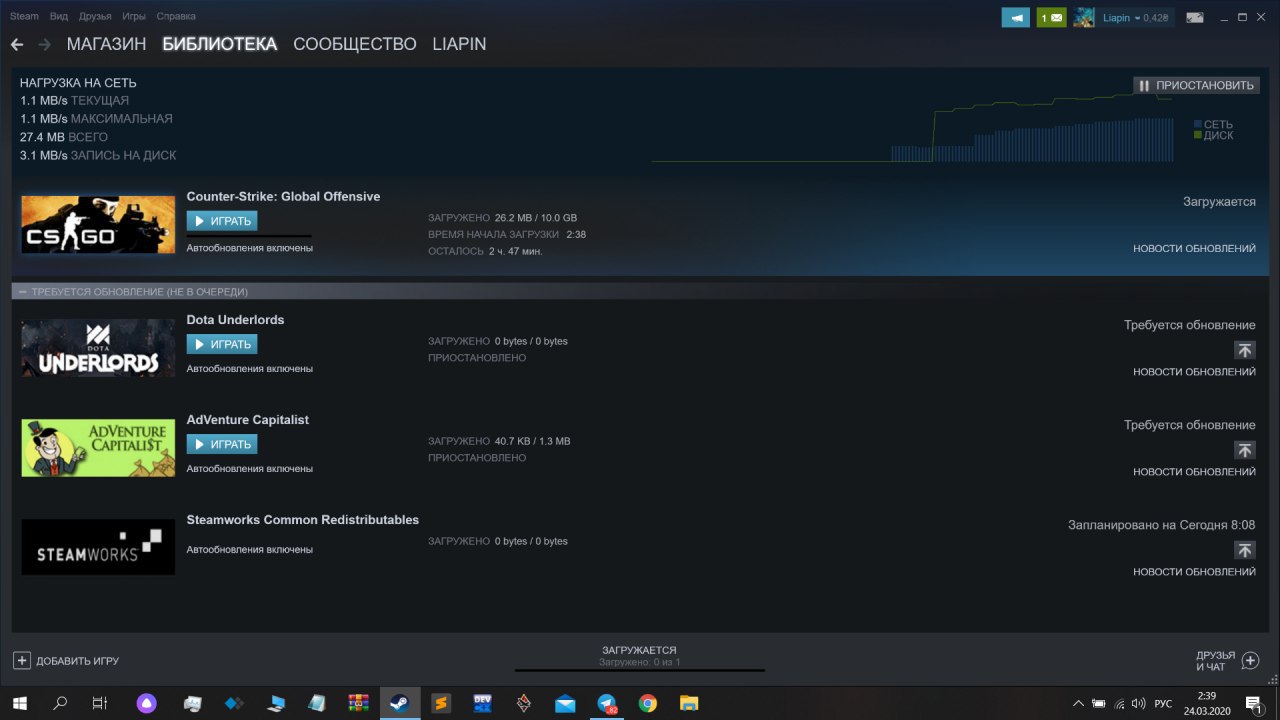1280x720 pixels.
Task: Click the СЕТЬ graph legend entry
Action: pyautogui.click(x=1212, y=125)
